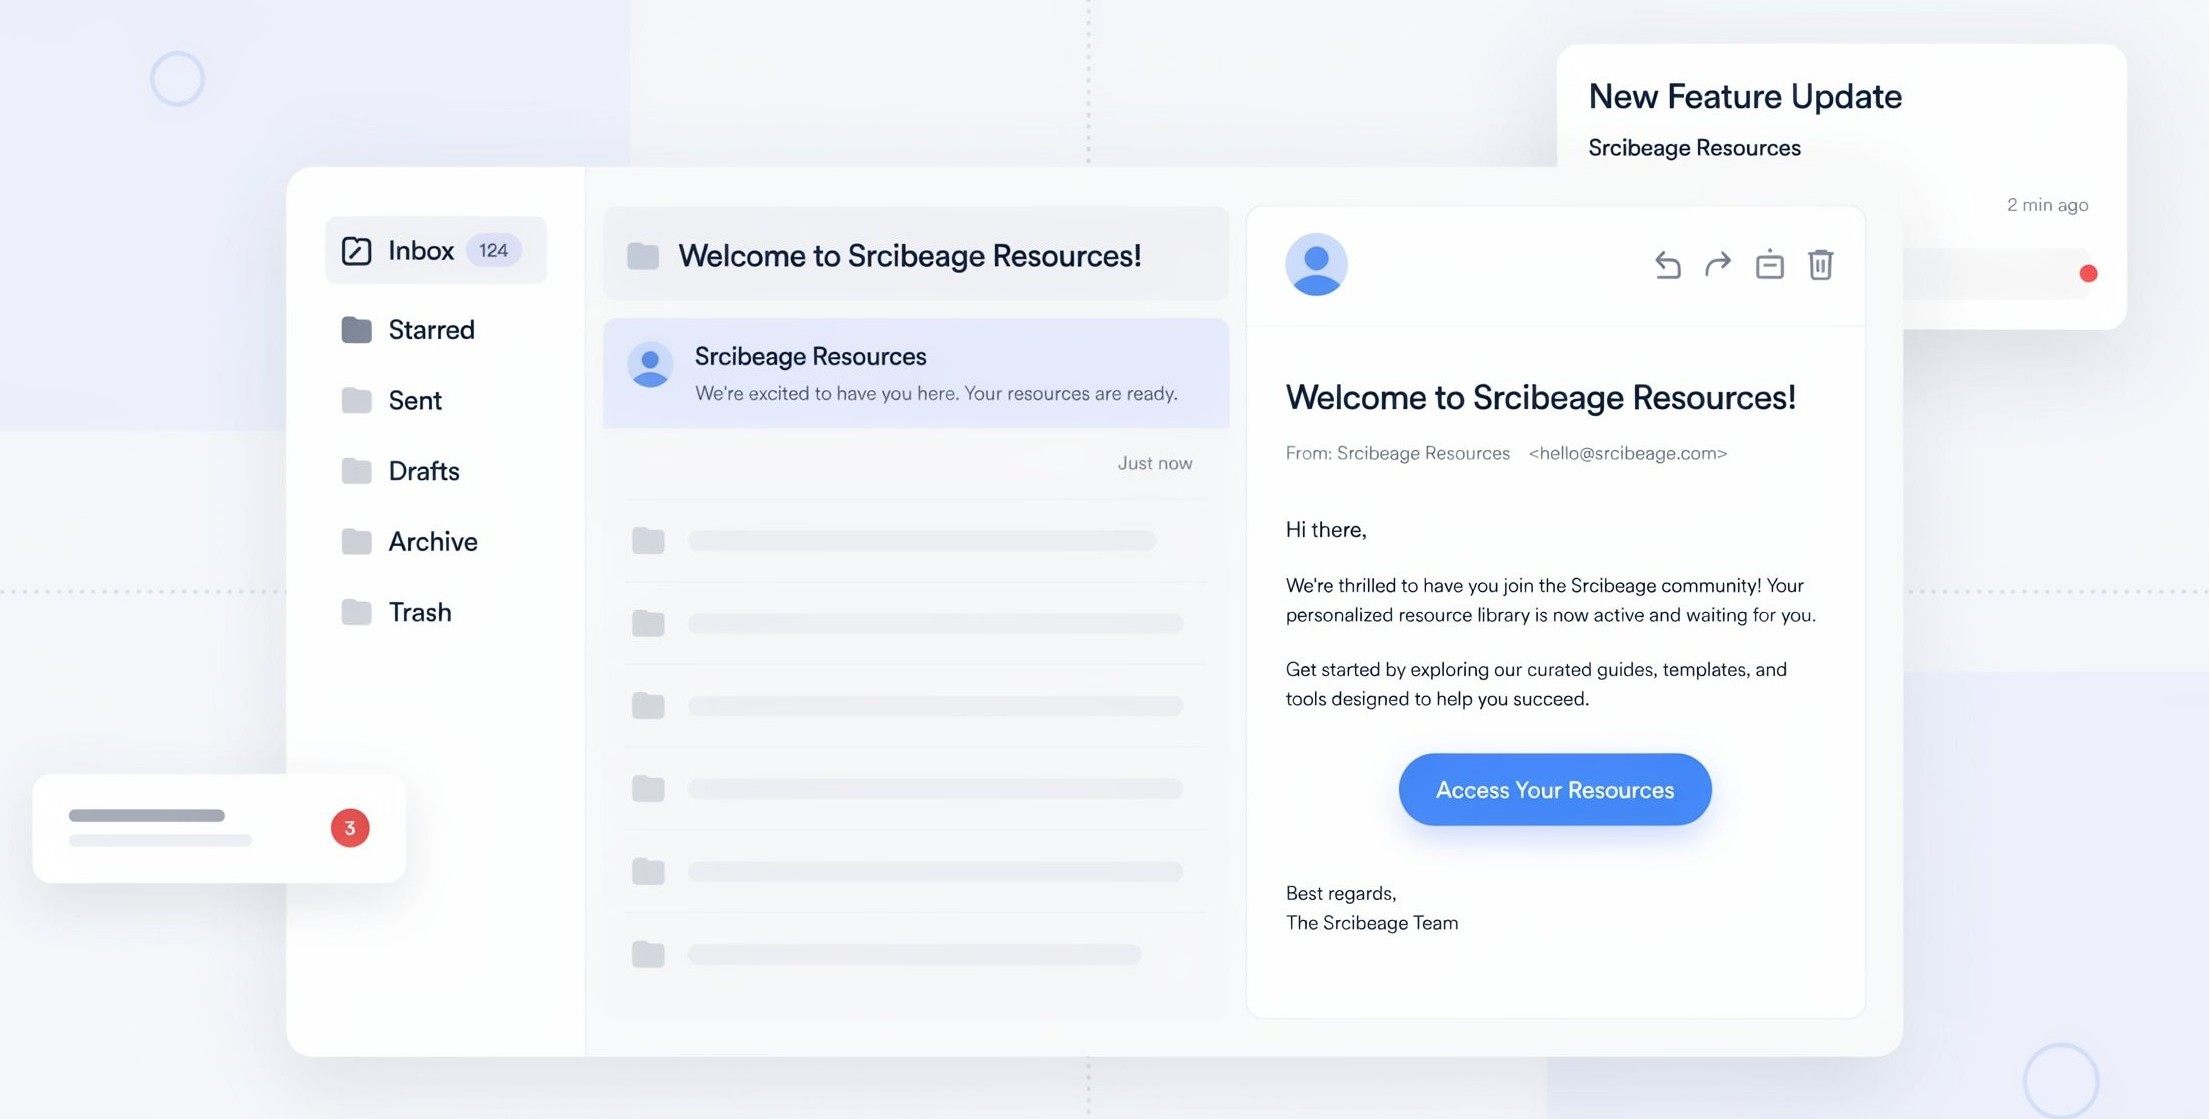Click the red dot on the New Feature Update card
2209x1119 pixels.
[2088, 273]
